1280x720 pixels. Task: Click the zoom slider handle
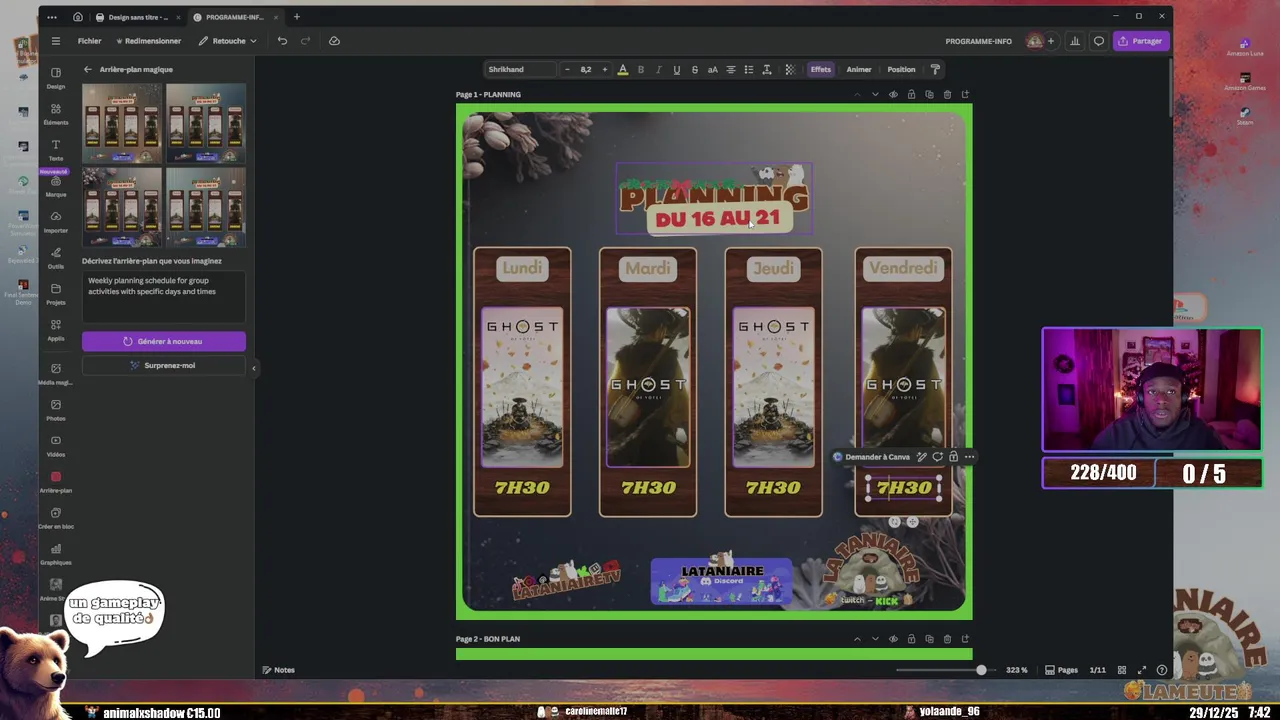point(981,670)
